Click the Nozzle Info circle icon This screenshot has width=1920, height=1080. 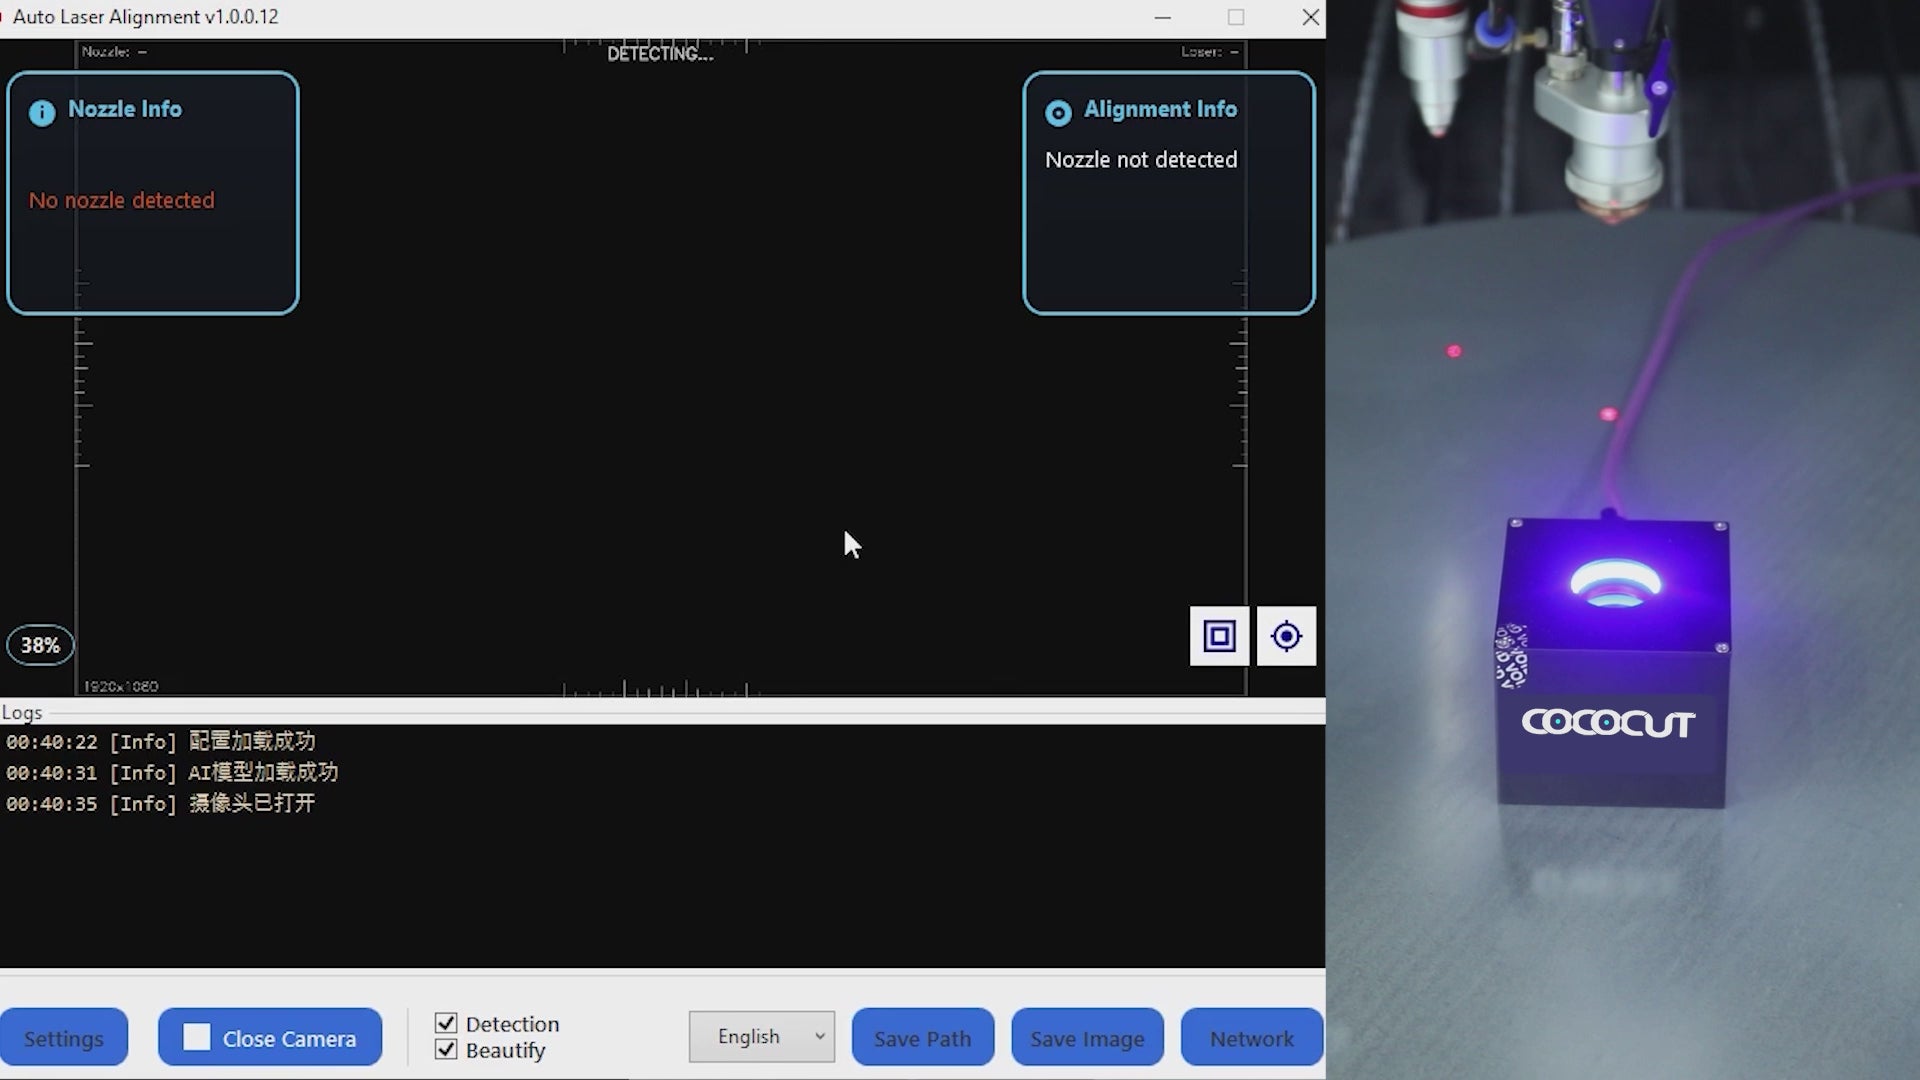42,112
